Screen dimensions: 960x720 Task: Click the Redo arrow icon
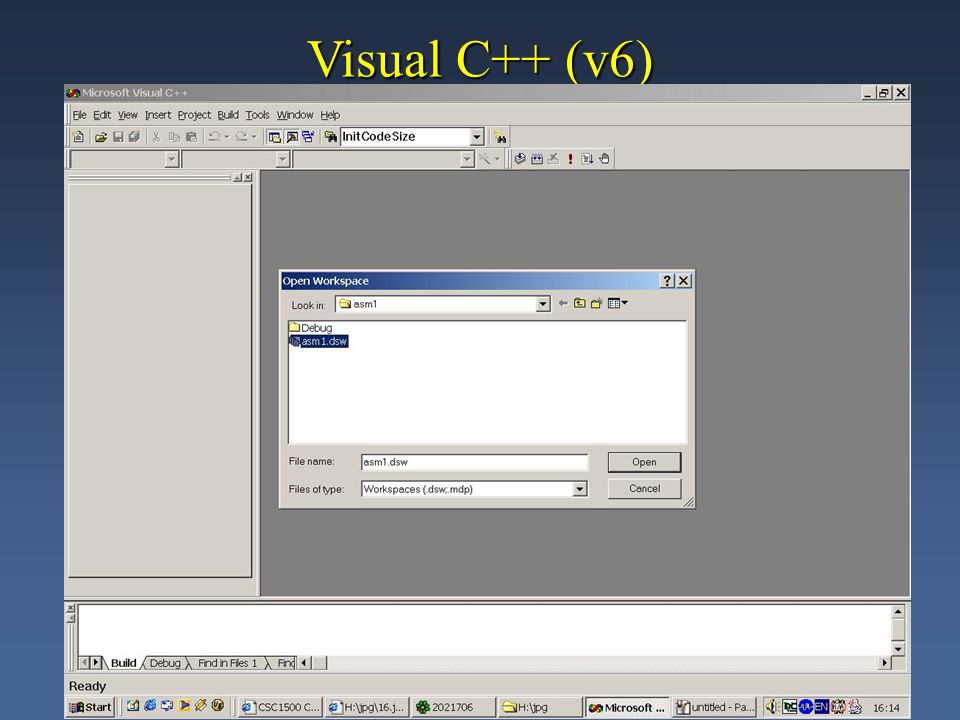click(x=241, y=137)
